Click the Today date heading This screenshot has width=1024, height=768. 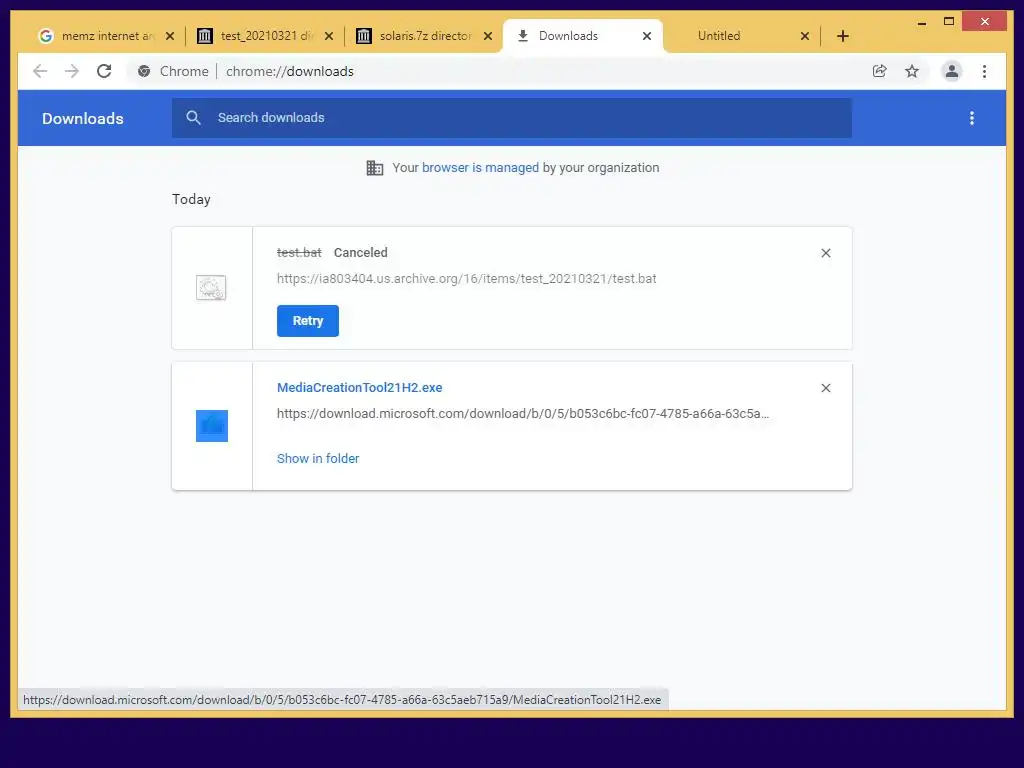[191, 199]
